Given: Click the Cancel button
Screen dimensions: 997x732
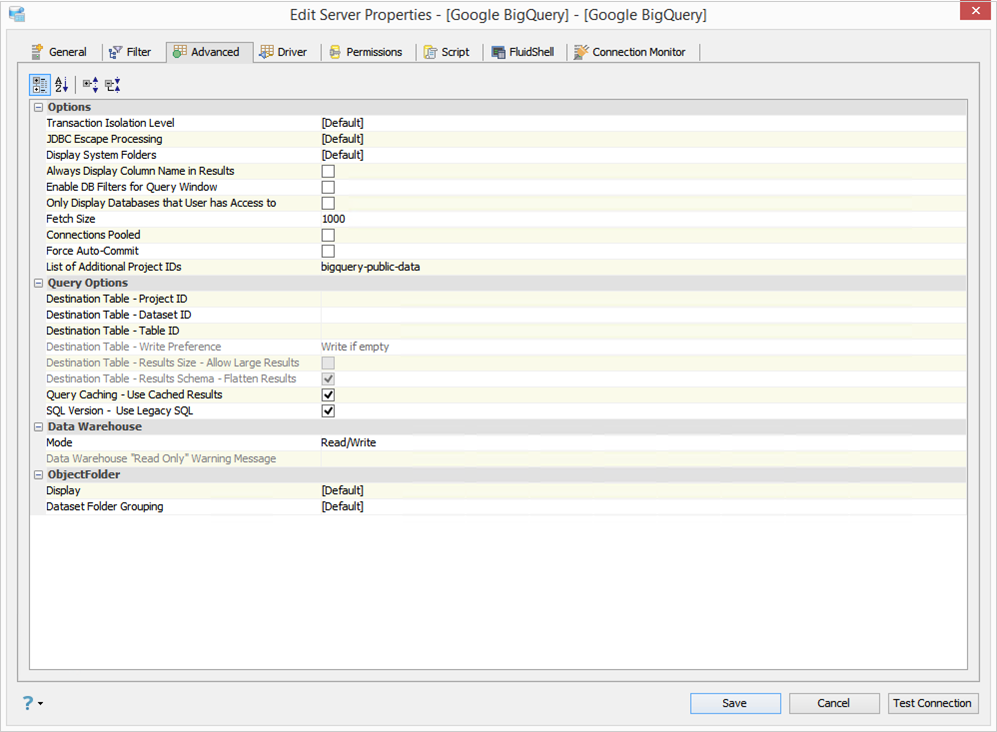Looking at the screenshot, I should [x=834, y=703].
